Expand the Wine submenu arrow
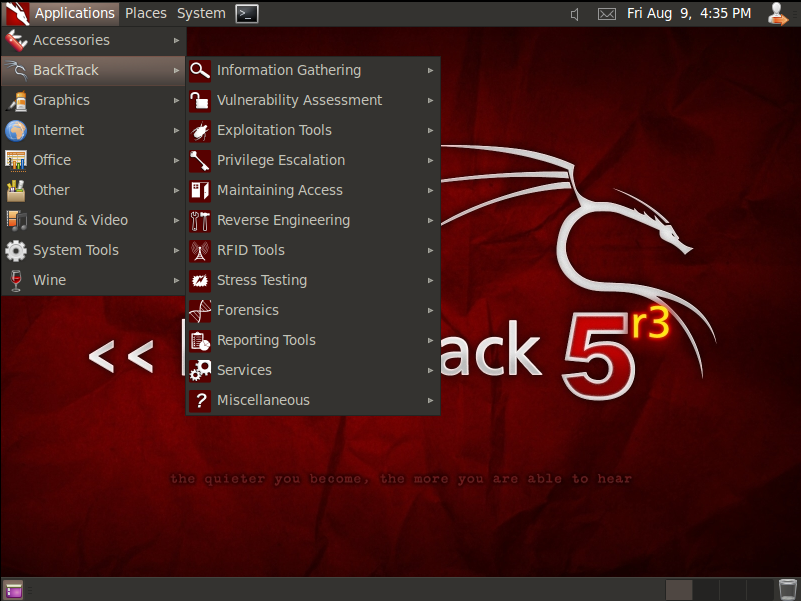 [176, 280]
